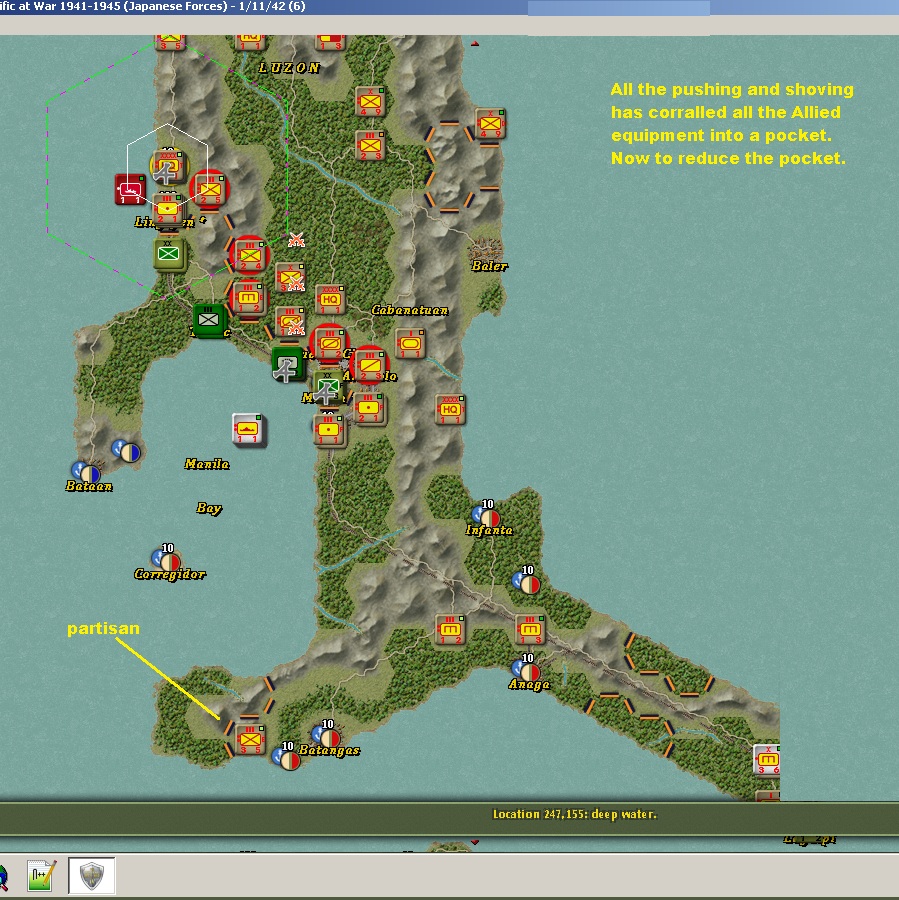Select the red naval counter off Lingayen
Viewport: 899px width, 900px height.
130,189
